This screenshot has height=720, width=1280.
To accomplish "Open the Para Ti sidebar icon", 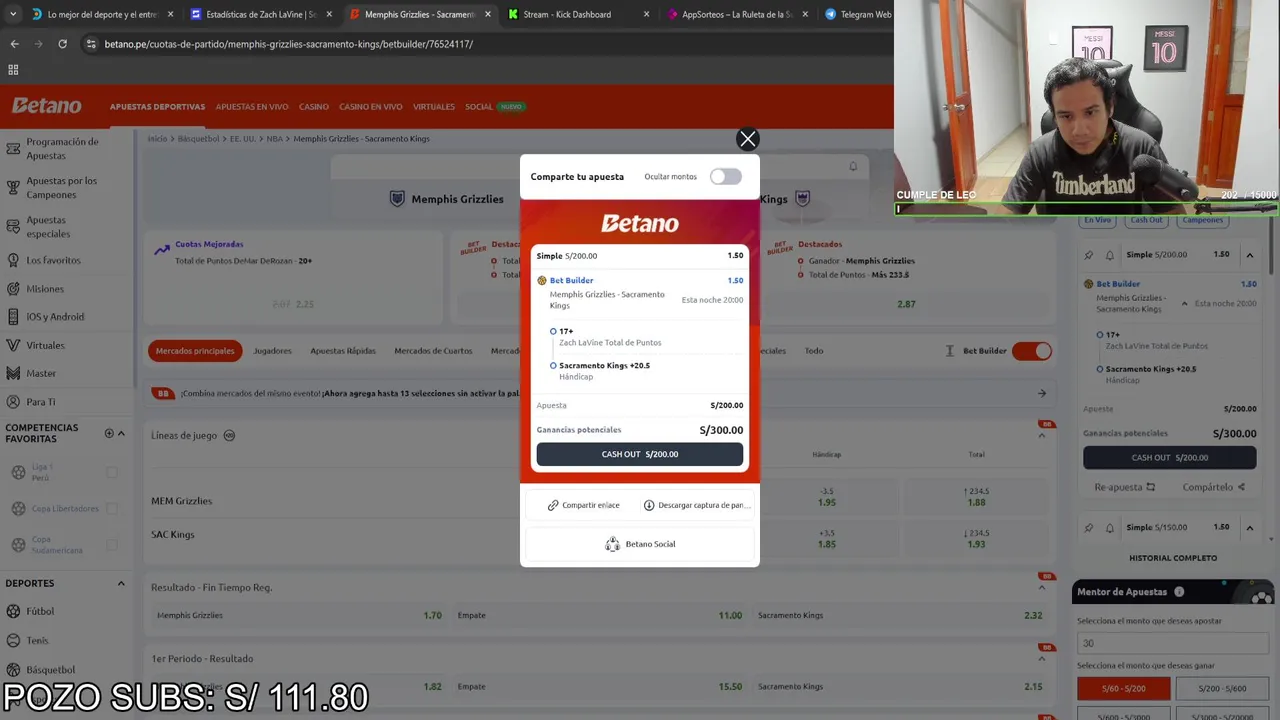I will [x=13, y=402].
